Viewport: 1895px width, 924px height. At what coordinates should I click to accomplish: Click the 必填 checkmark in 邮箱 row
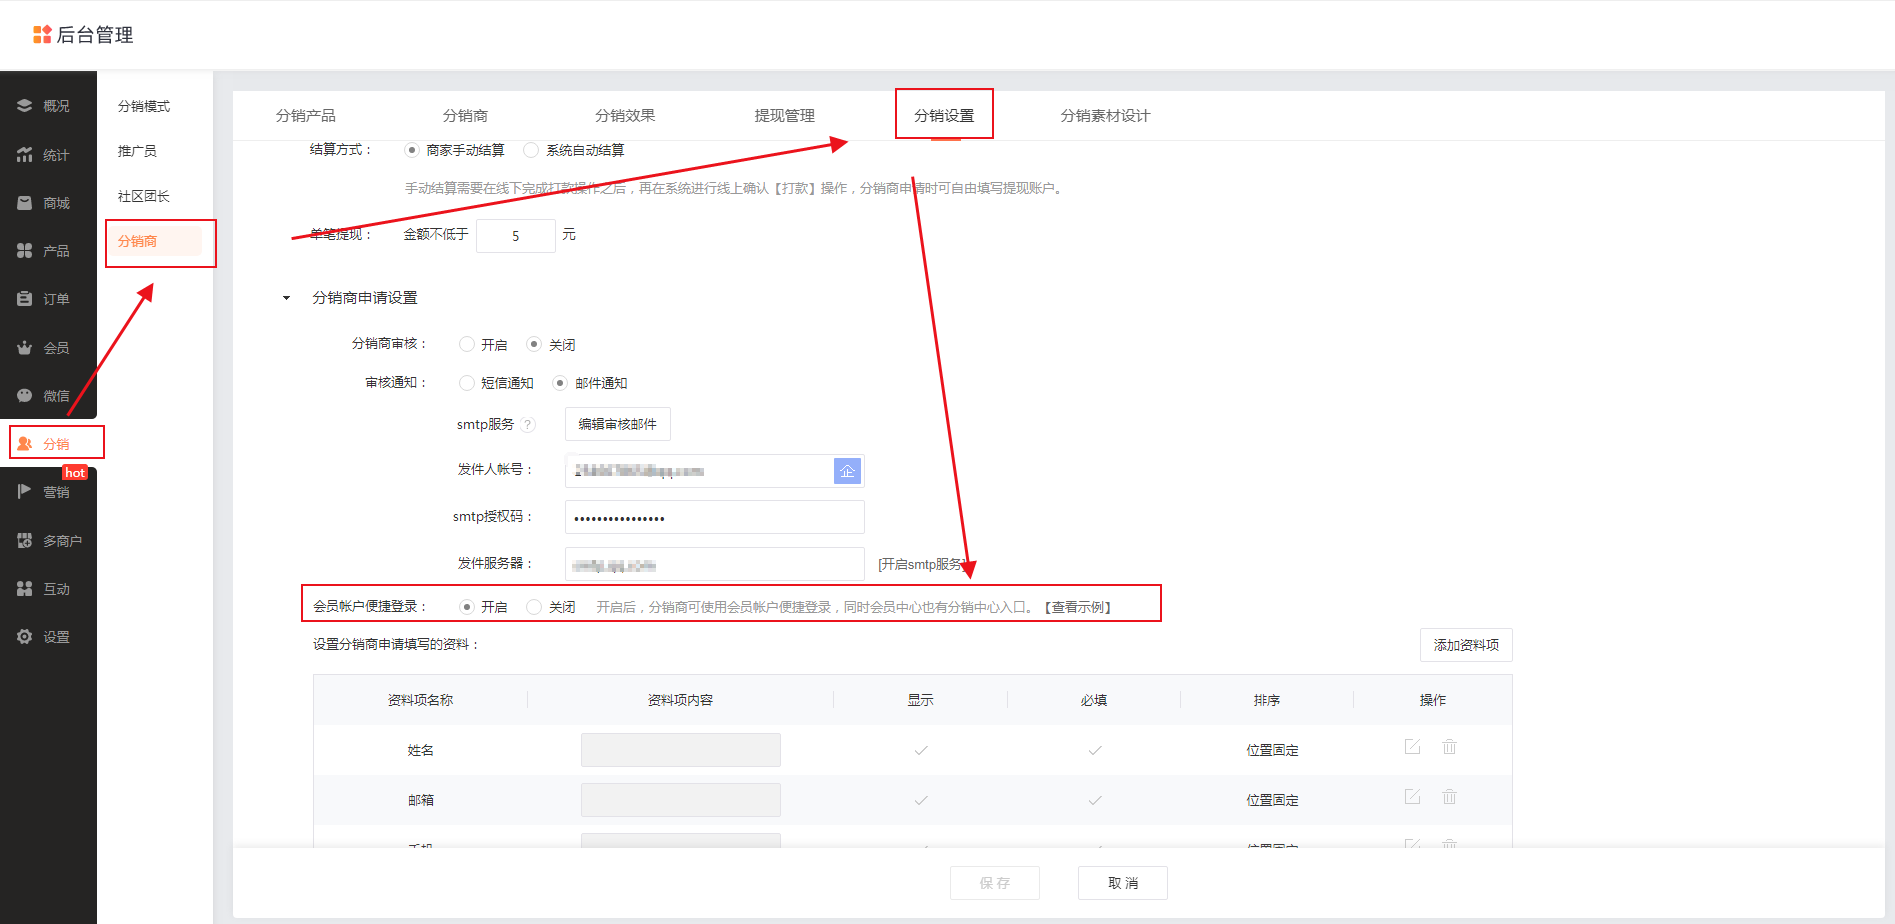click(1095, 800)
